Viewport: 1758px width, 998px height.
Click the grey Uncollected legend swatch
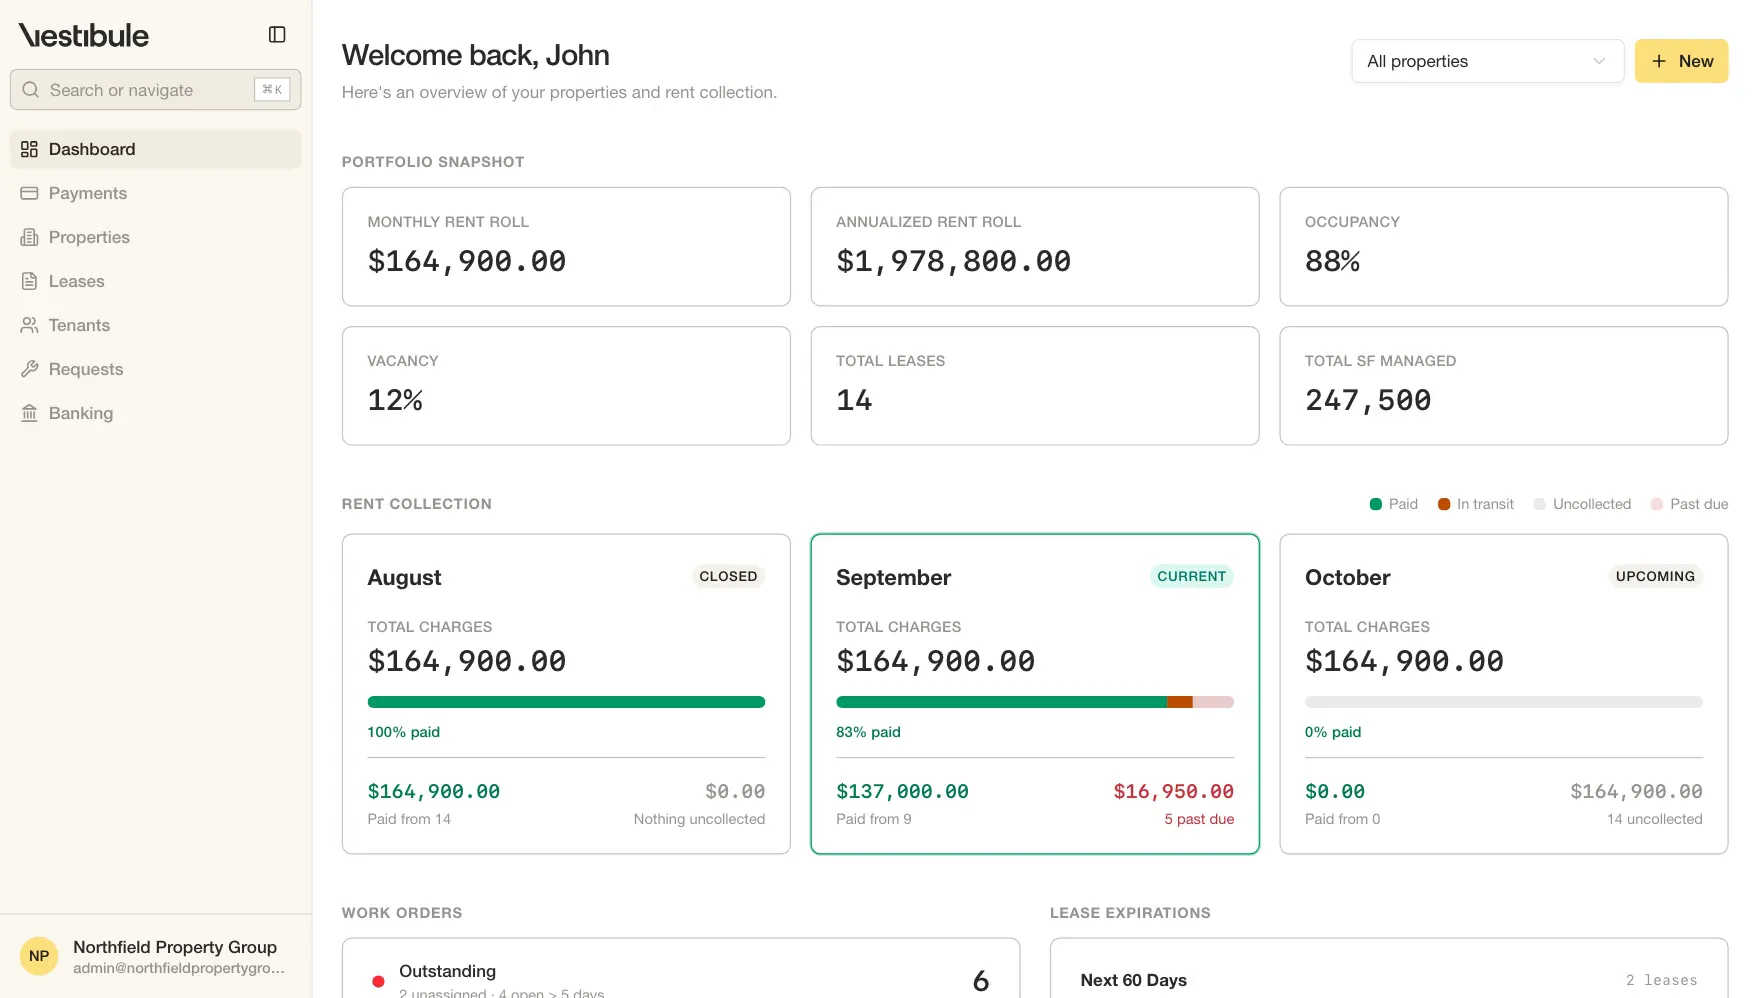tap(1540, 504)
